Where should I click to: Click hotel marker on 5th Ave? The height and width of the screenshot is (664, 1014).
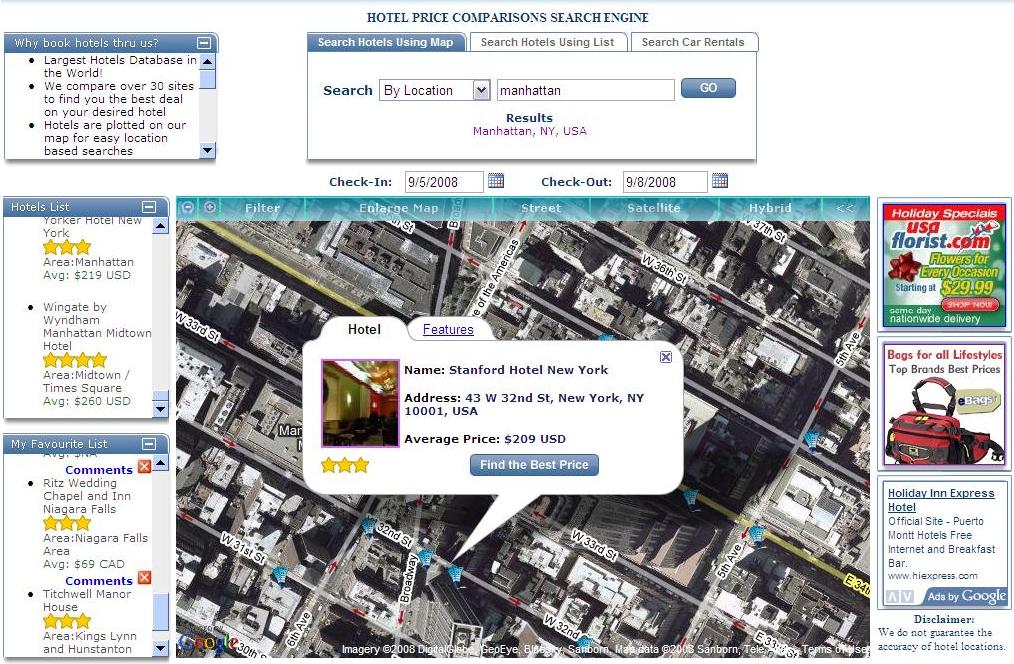click(x=755, y=534)
